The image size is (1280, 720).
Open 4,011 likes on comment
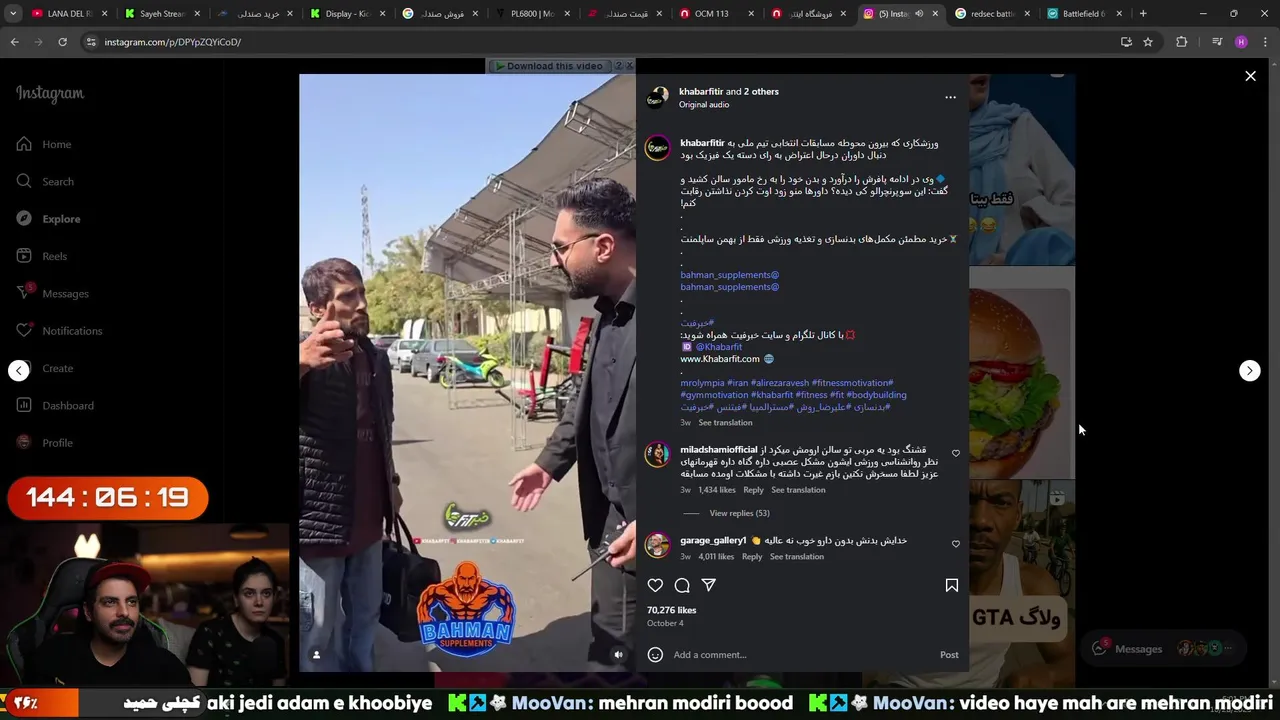point(716,557)
